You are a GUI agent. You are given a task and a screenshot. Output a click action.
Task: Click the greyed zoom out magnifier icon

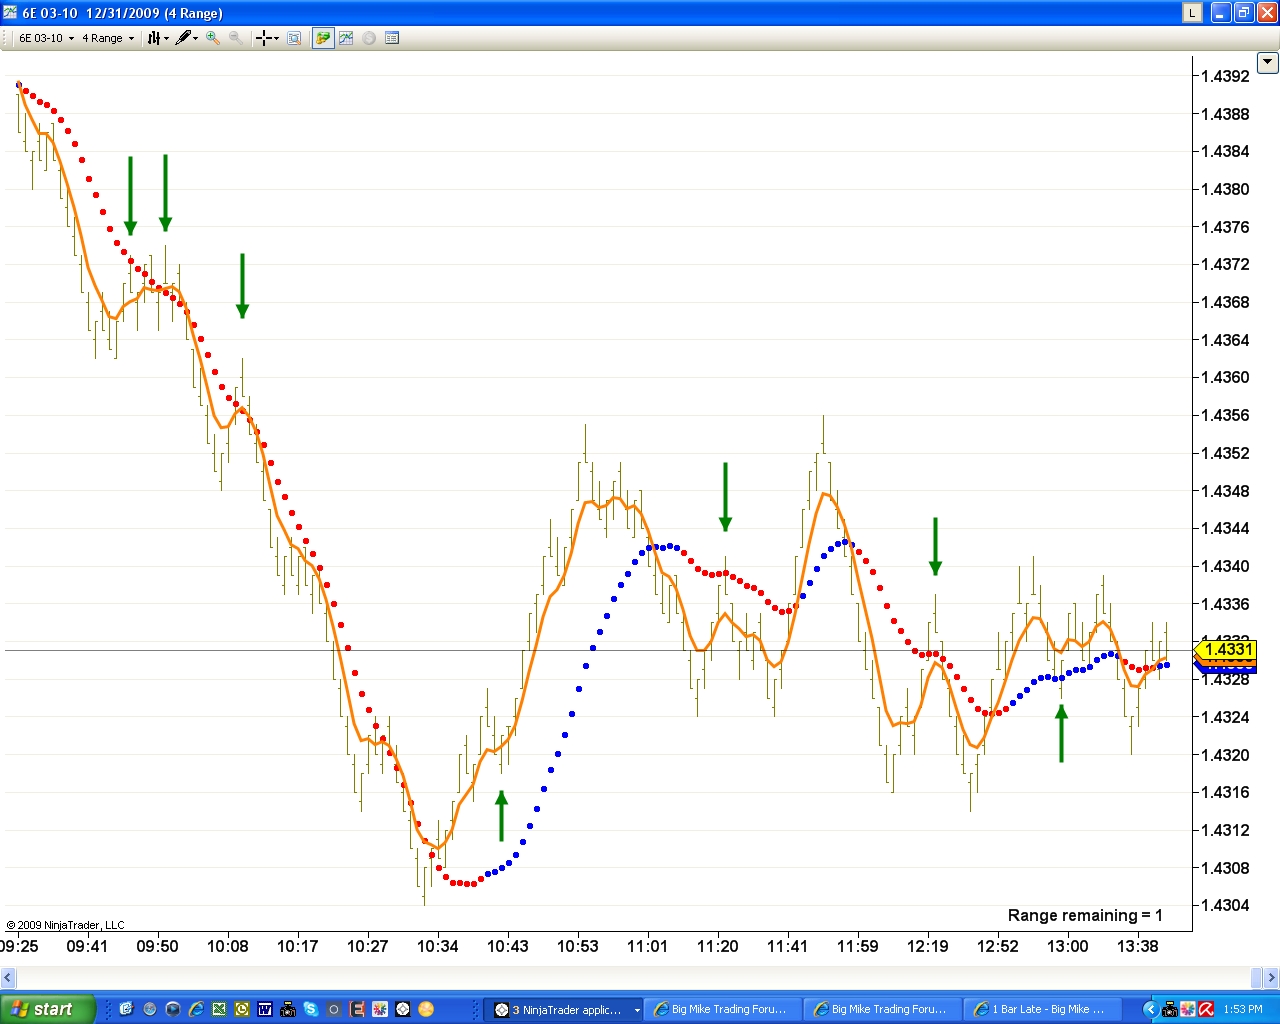pos(236,38)
